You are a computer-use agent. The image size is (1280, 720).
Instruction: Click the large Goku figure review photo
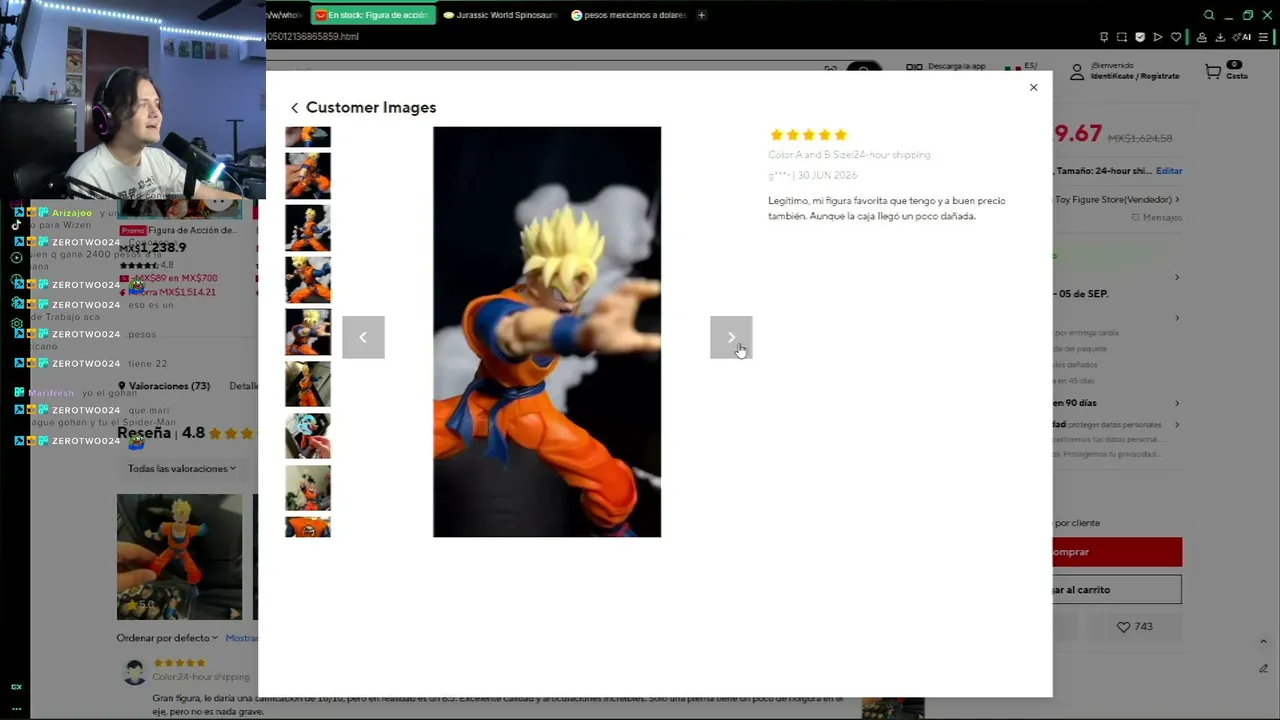pos(547,331)
